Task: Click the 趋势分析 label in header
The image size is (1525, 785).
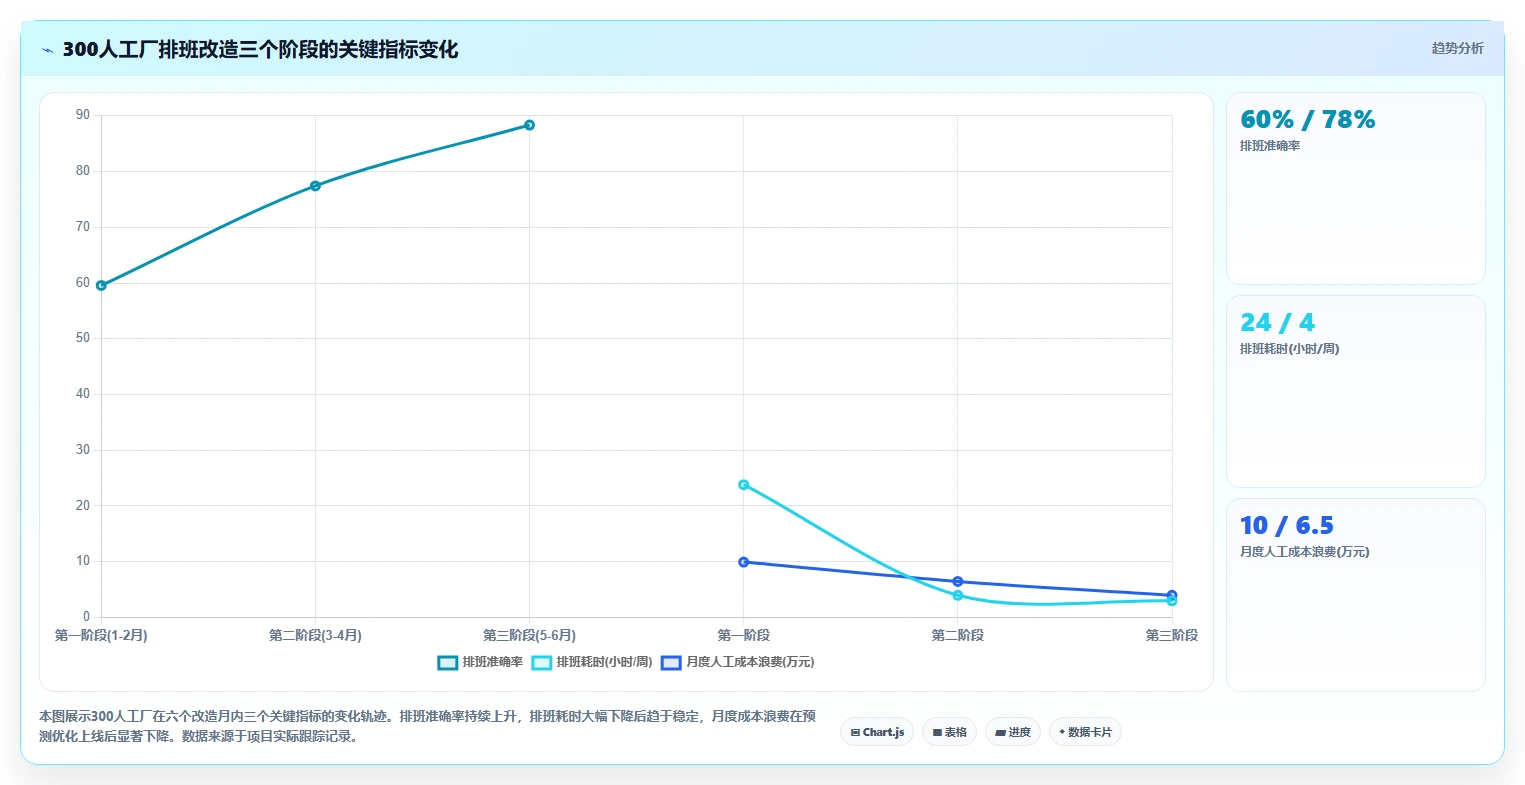Action: [1457, 48]
